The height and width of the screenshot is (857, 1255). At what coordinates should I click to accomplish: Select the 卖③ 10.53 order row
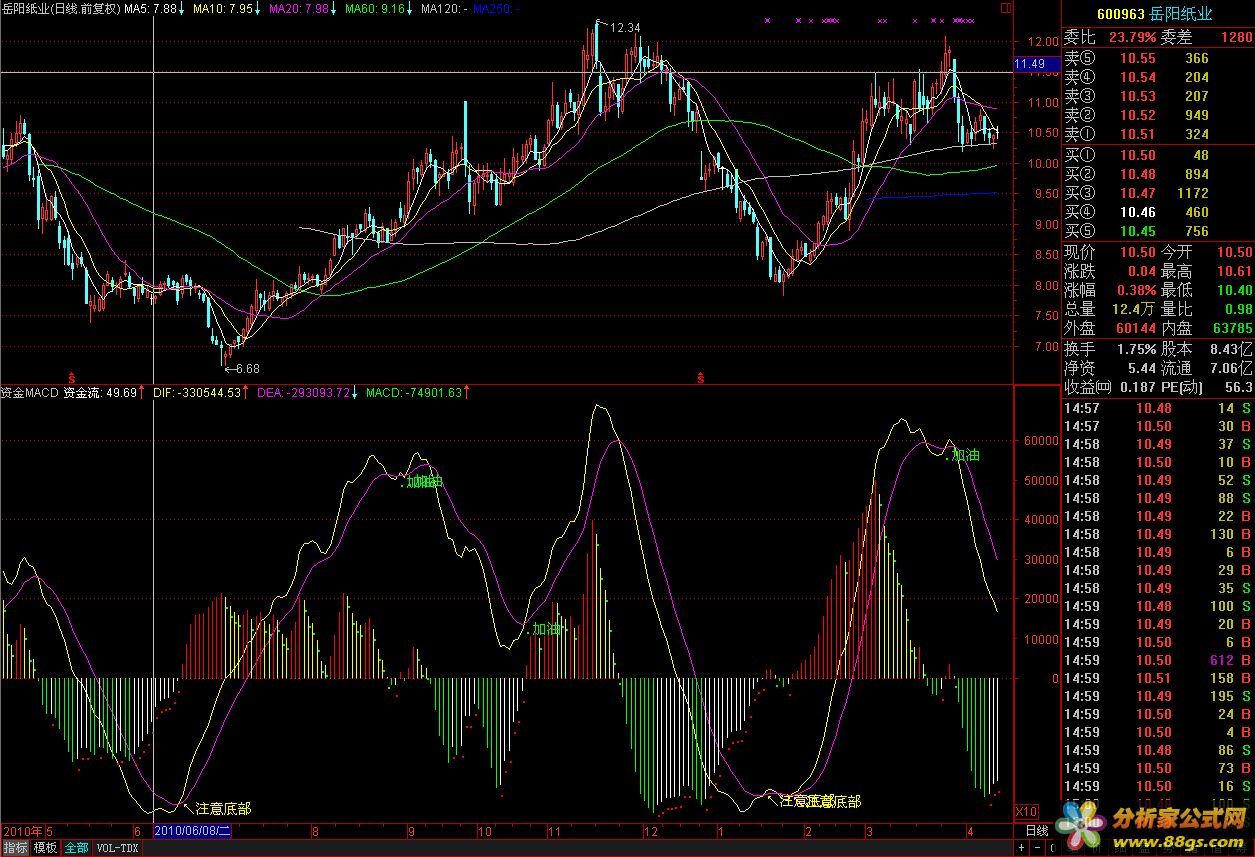(1157, 96)
